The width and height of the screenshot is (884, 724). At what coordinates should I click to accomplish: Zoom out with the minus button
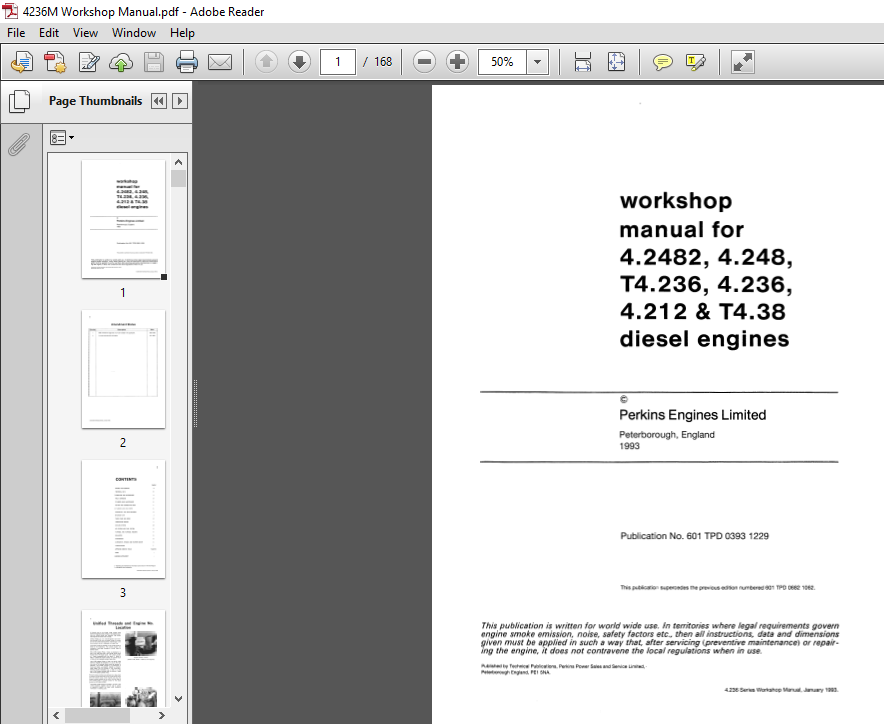(x=424, y=62)
